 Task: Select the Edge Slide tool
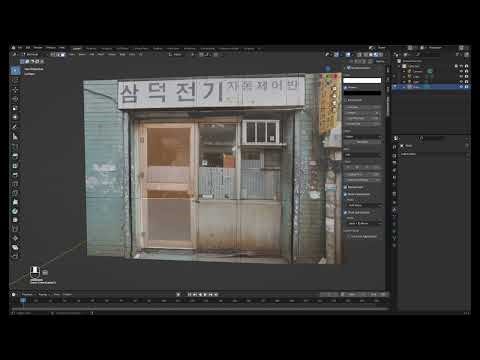[x=15, y=229]
